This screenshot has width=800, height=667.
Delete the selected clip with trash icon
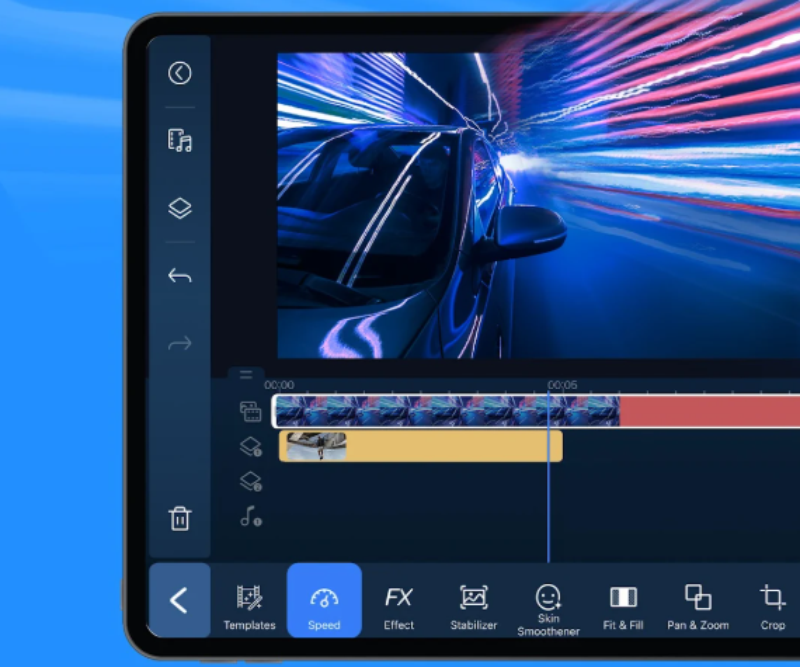coord(180,518)
